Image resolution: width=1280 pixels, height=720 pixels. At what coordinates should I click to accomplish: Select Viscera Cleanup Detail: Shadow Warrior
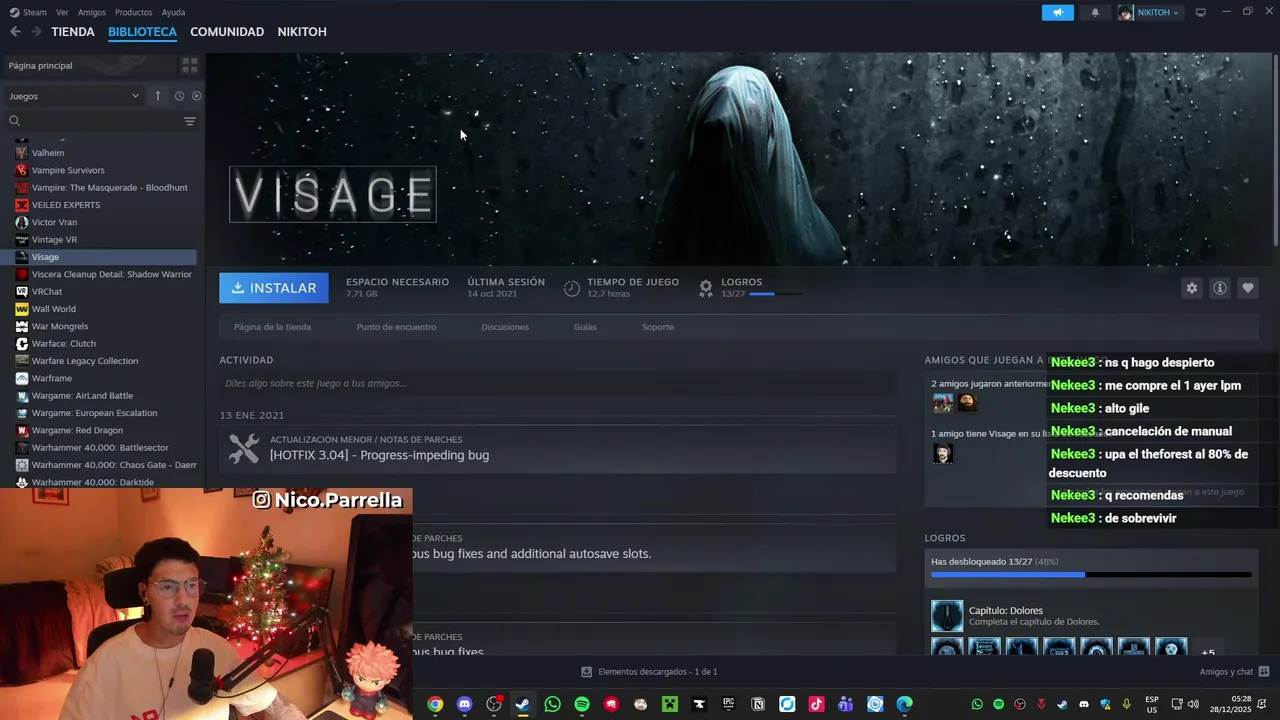pos(111,274)
